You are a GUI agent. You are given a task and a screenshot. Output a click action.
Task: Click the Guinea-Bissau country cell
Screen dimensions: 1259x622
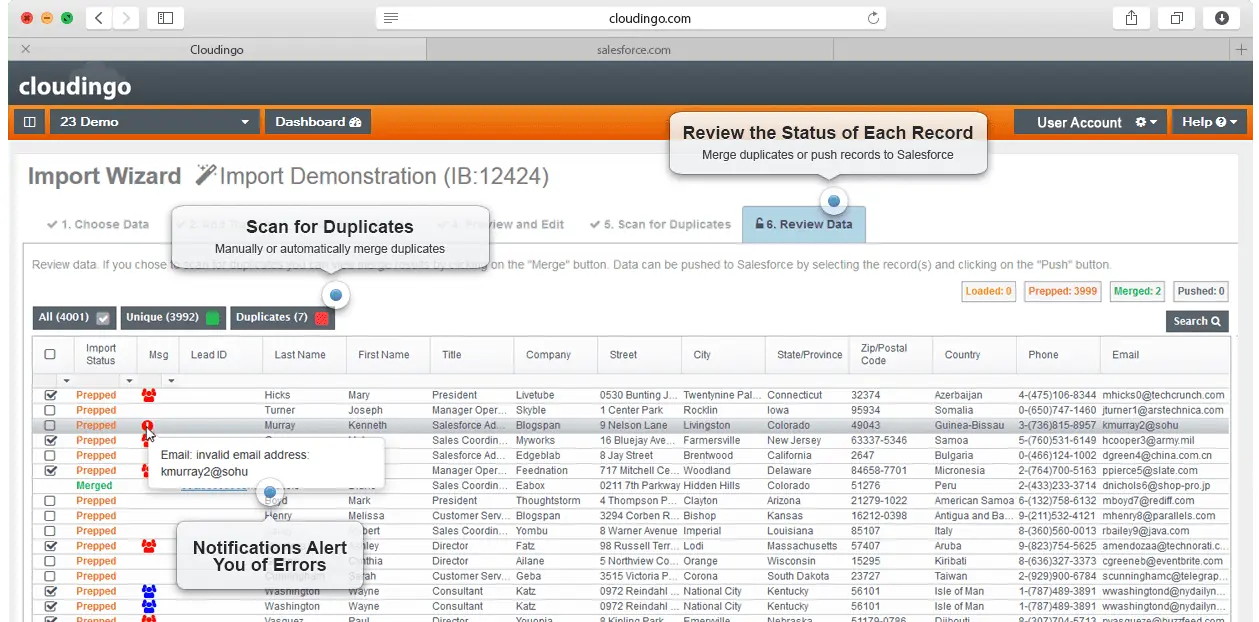tap(969, 425)
